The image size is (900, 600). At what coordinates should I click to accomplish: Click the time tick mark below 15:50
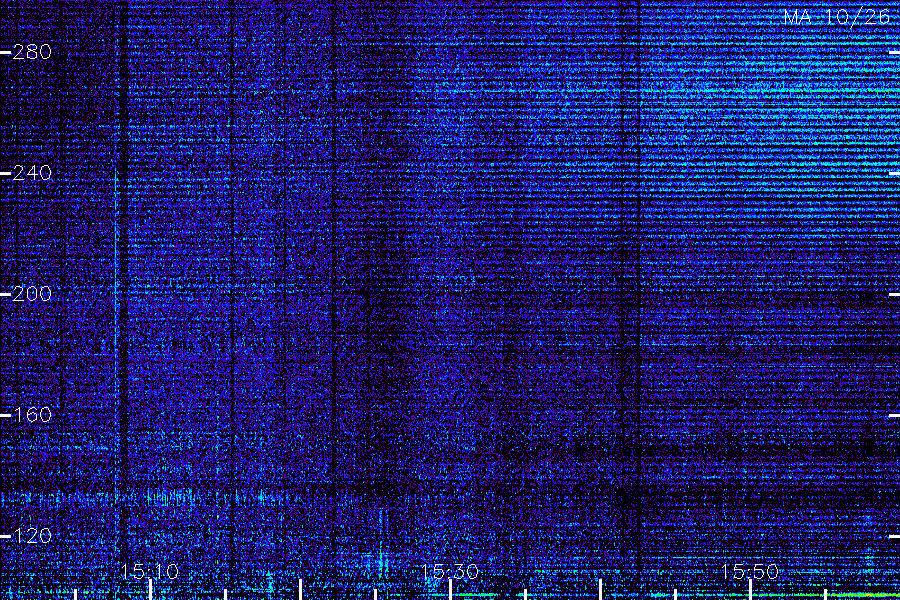751,590
